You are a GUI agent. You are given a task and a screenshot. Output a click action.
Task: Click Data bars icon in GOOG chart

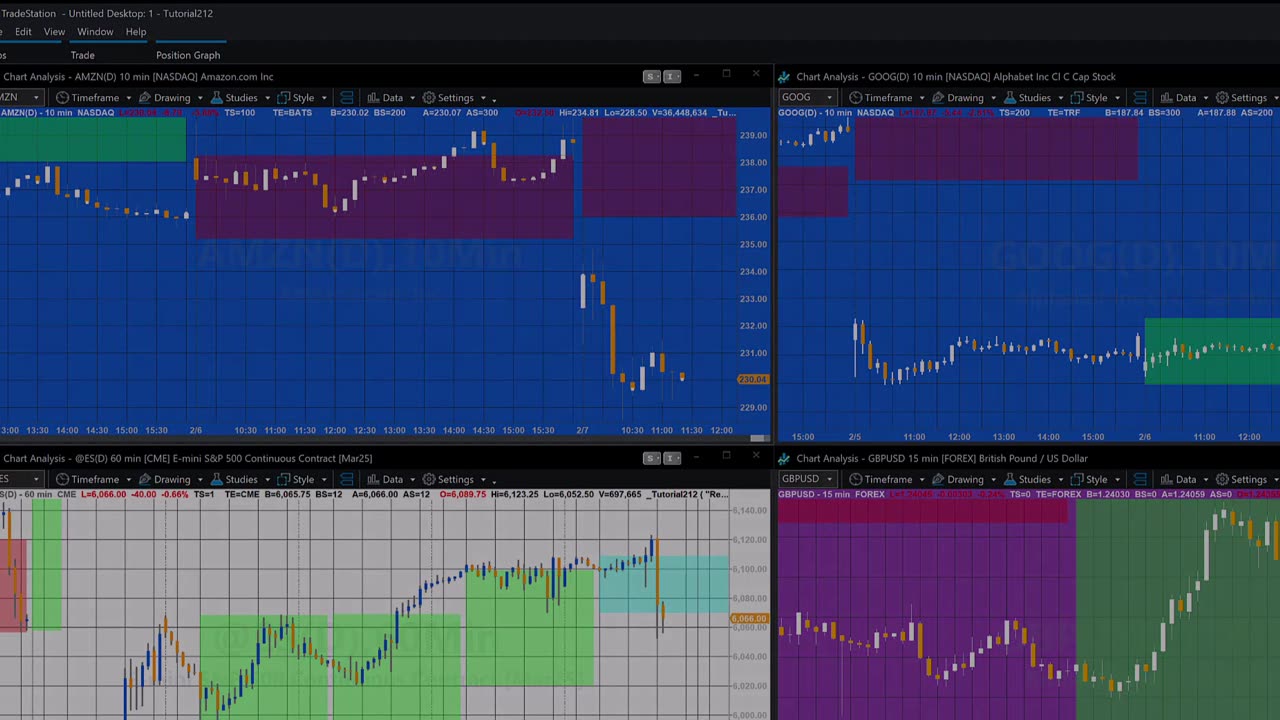click(1166, 98)
